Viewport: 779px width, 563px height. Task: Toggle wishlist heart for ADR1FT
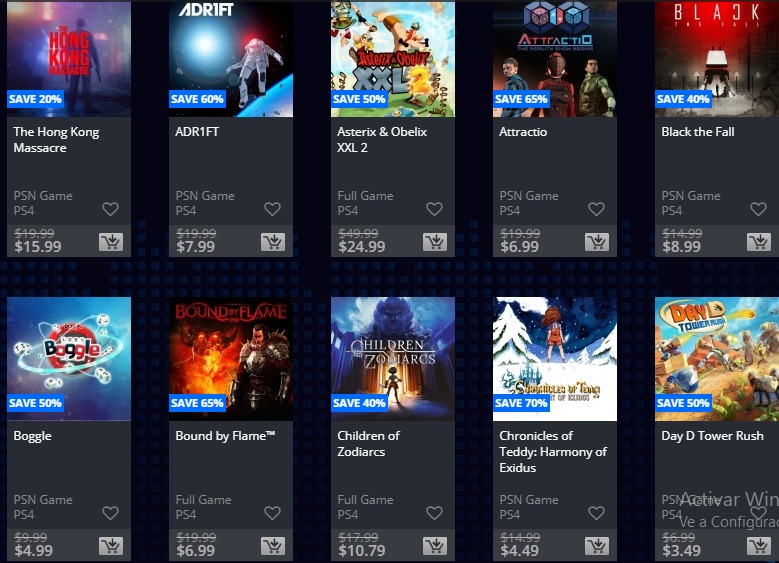[x=272, y=209]
